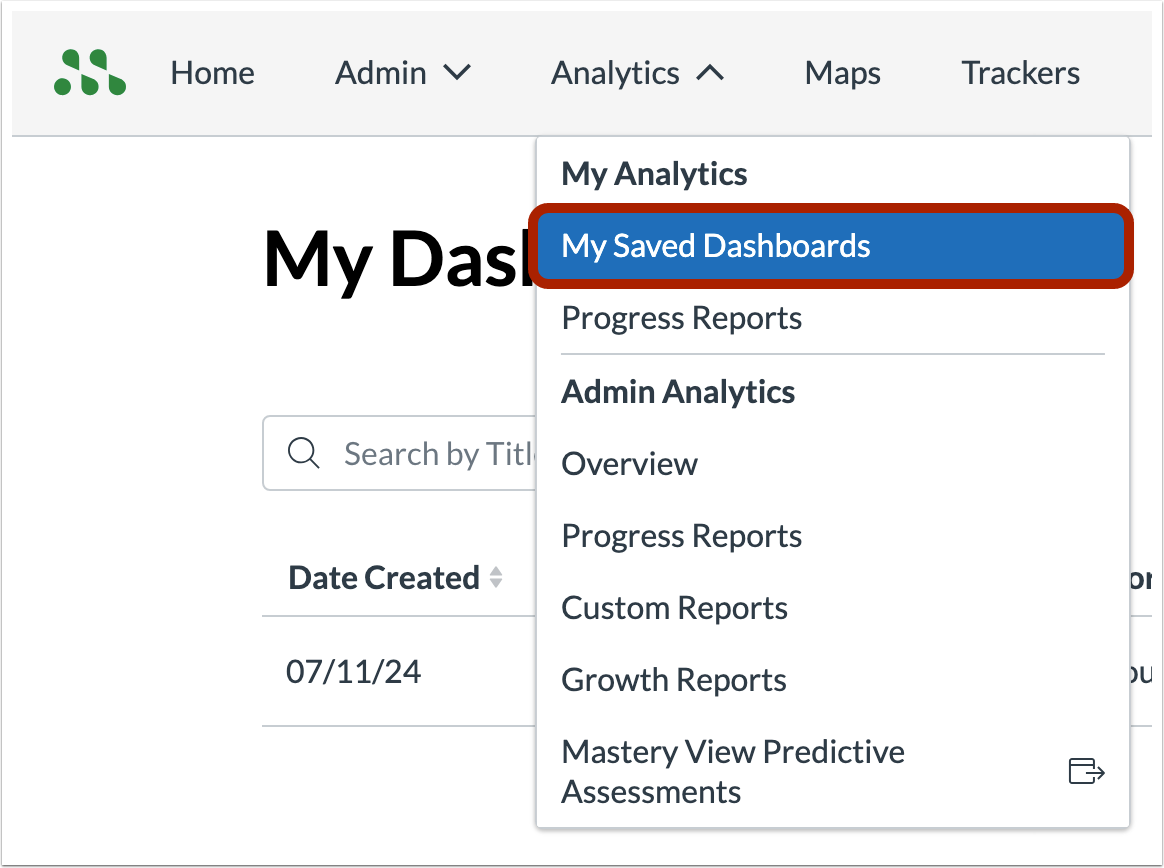
Task: Click the search magnifying glass icon
Action: (x=304, y=453)
